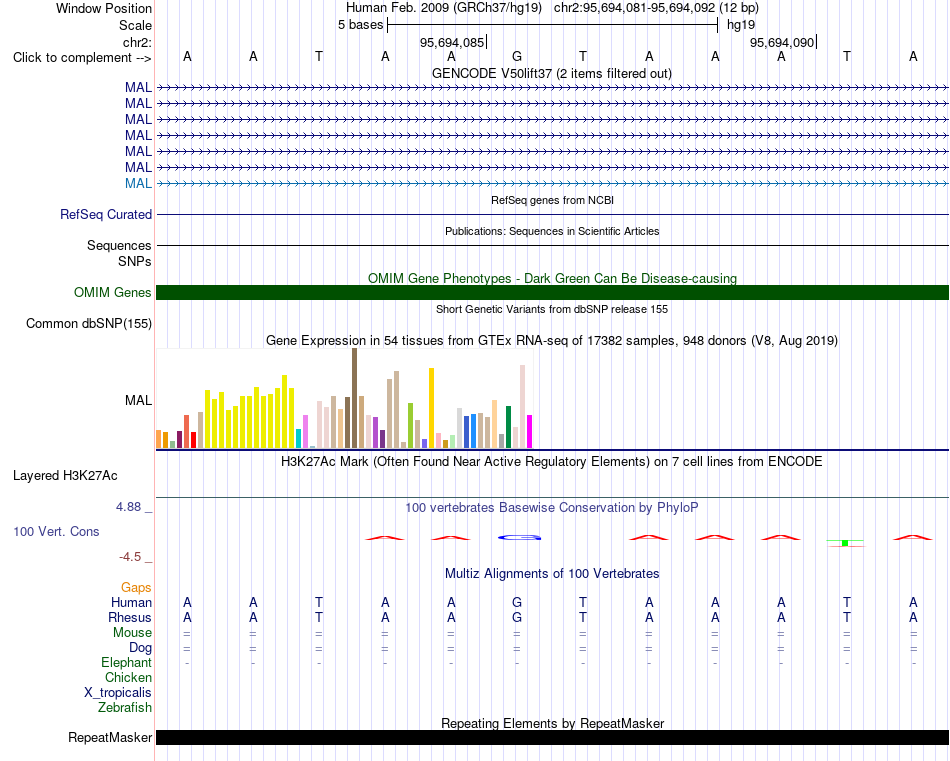Click the 100 Vert. Cons track label
The image size is (950, 761).
[56, 531]
